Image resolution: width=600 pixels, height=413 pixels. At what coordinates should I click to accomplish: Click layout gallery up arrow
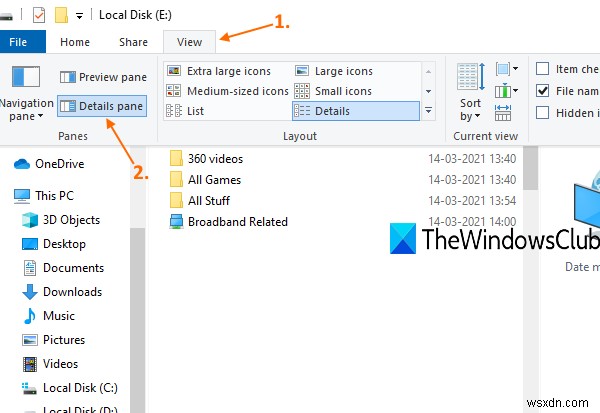point(429,72)
